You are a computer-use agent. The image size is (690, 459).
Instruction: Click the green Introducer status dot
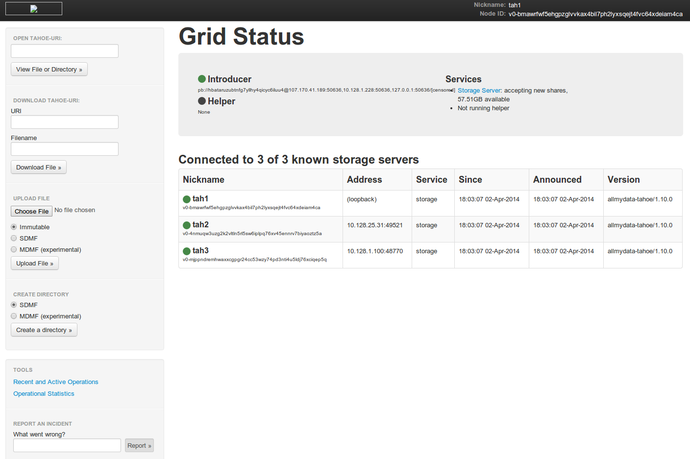pos(202,79)
